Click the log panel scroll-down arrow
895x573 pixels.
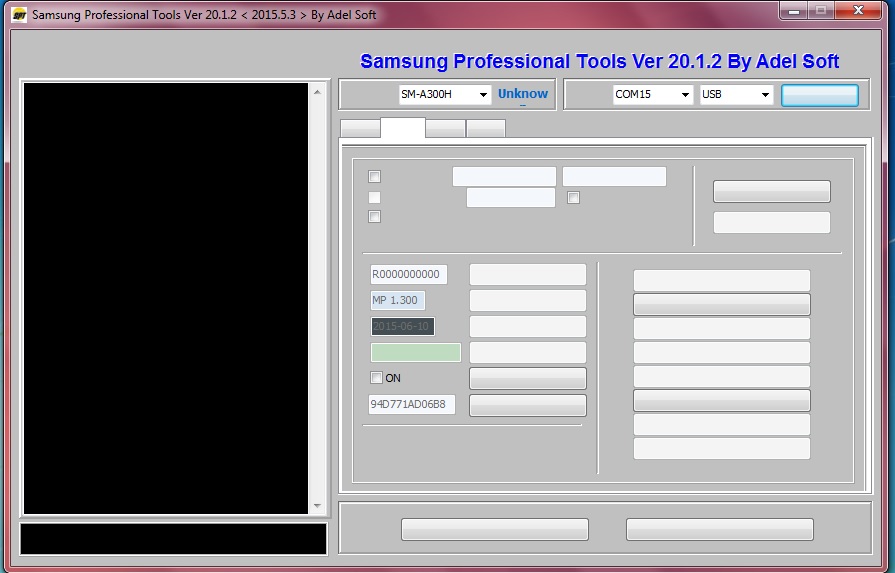[x=317, y=506]
